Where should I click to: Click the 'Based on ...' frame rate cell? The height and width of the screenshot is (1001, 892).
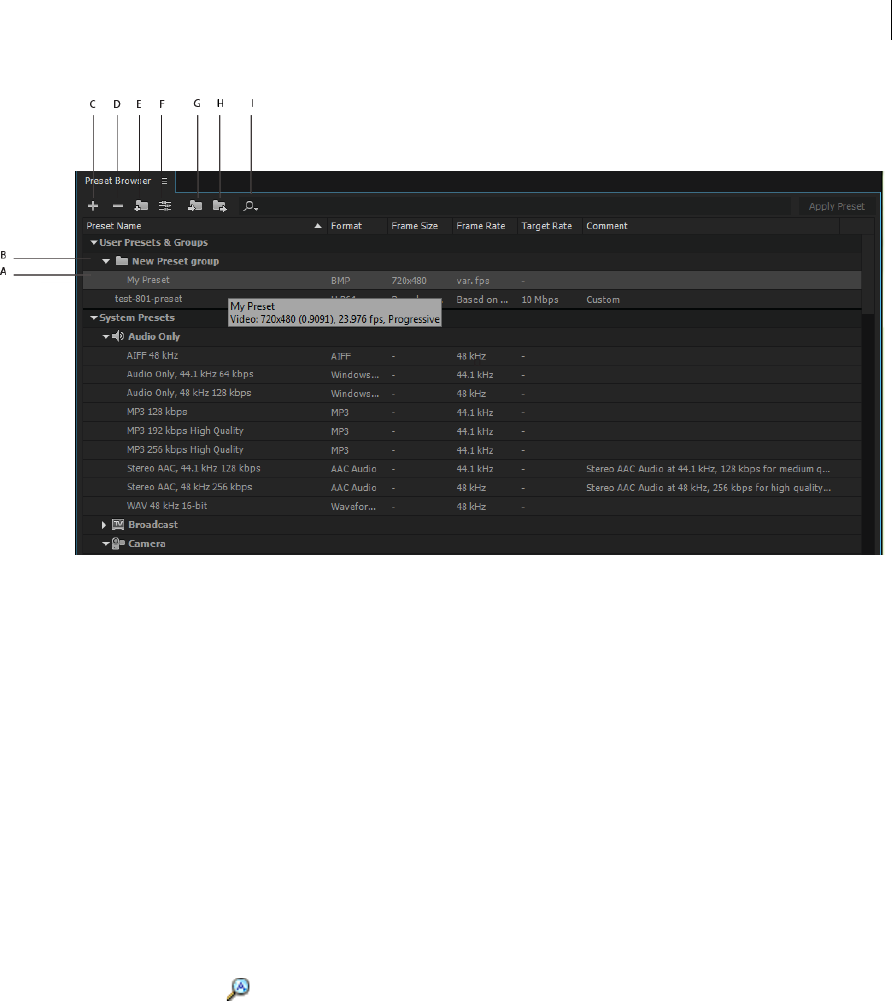pyautogui.click(x=482, y=300)
